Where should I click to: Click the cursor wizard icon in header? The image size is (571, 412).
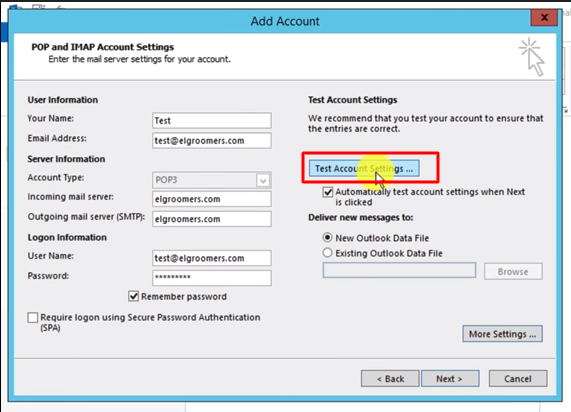coord(532,57)
